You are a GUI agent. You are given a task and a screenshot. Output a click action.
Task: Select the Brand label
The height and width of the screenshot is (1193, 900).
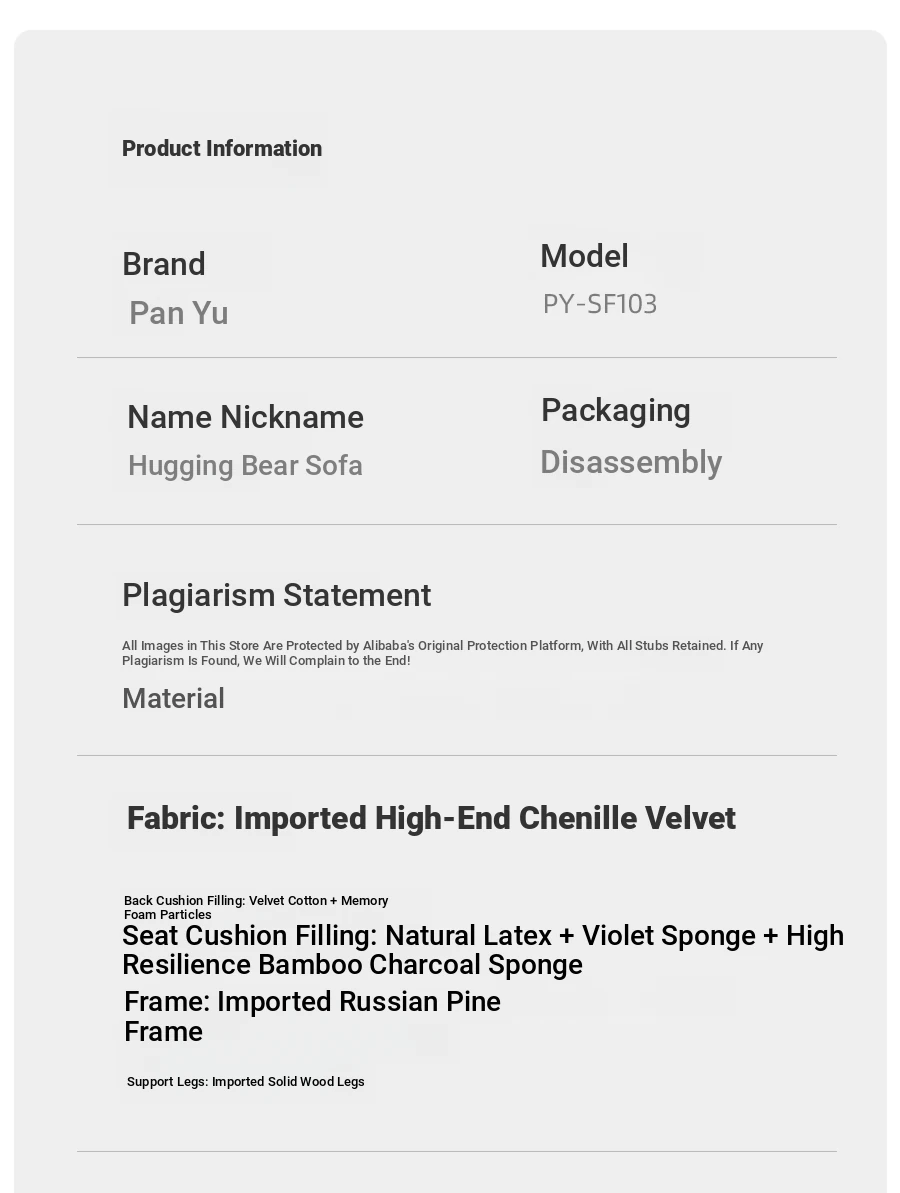(x=164, y=265)
